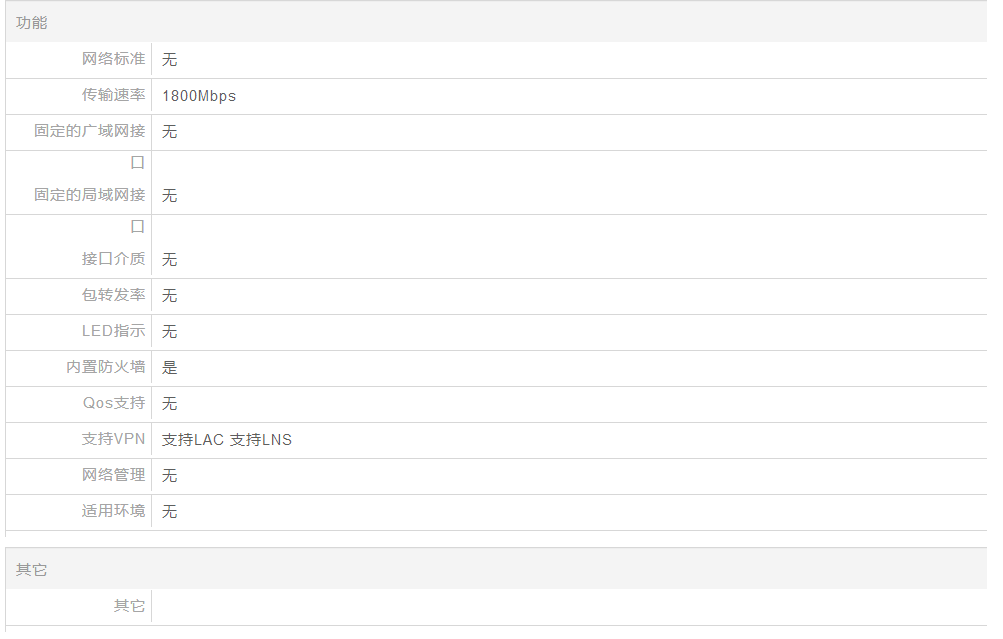
Task: Click the 其它 section header
Action: (x=32, y=569)
